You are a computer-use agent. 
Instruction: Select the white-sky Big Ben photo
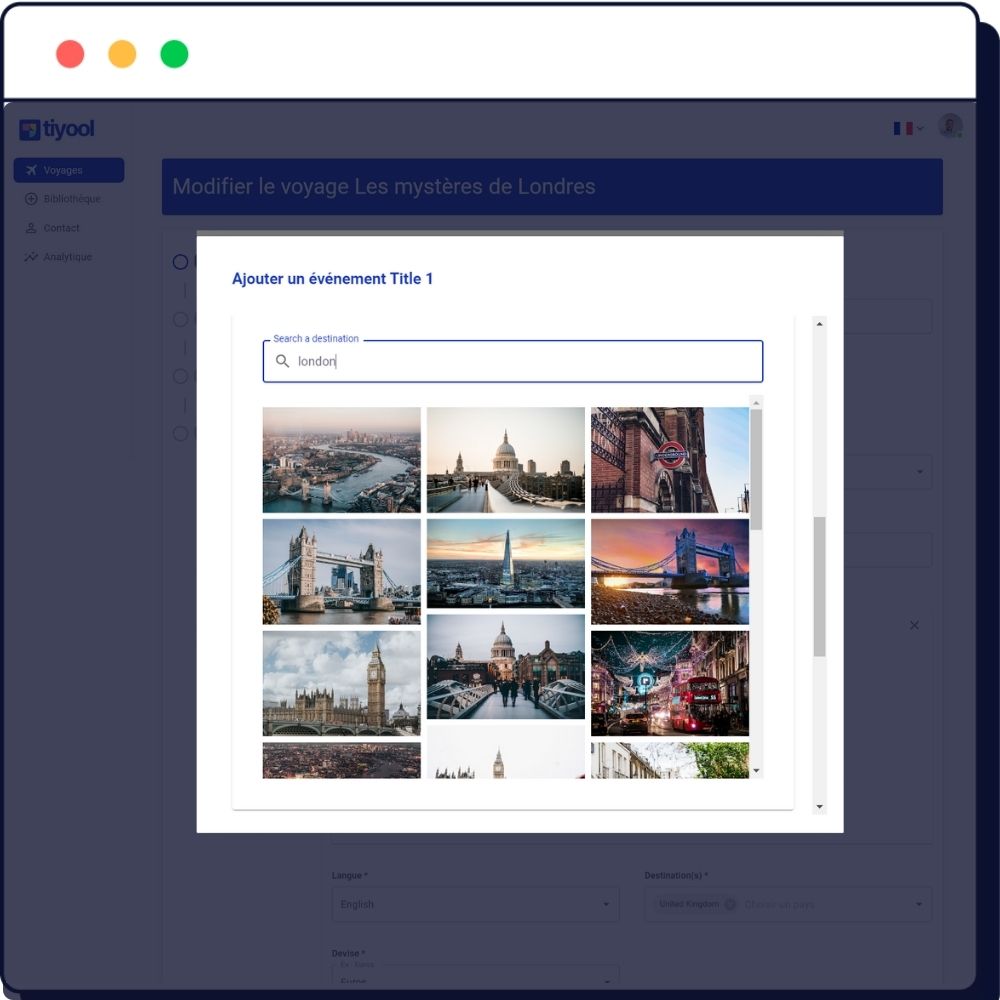click(506, 753)
